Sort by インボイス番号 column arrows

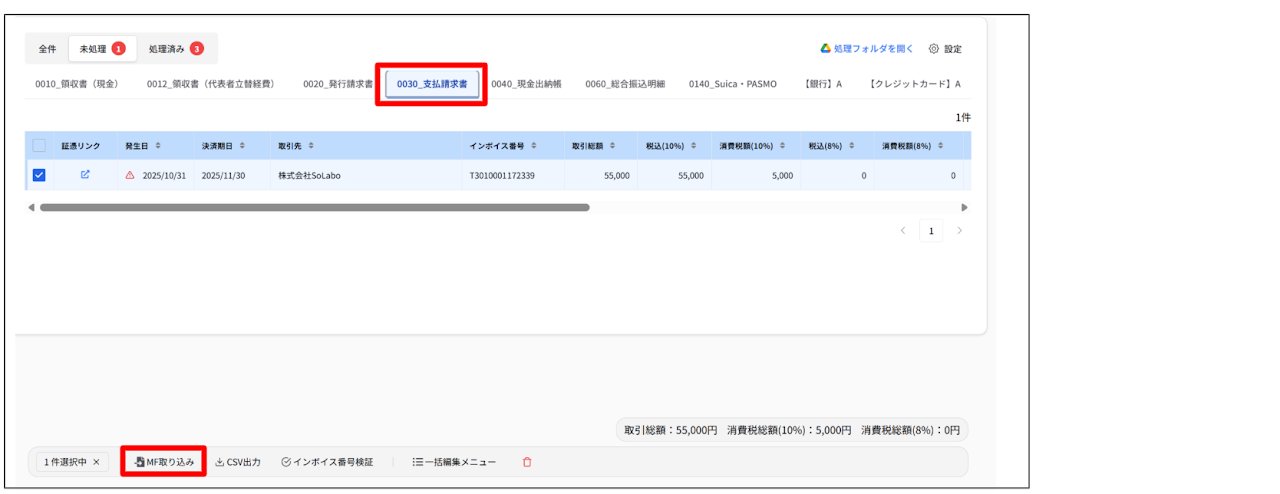point(534,146)
